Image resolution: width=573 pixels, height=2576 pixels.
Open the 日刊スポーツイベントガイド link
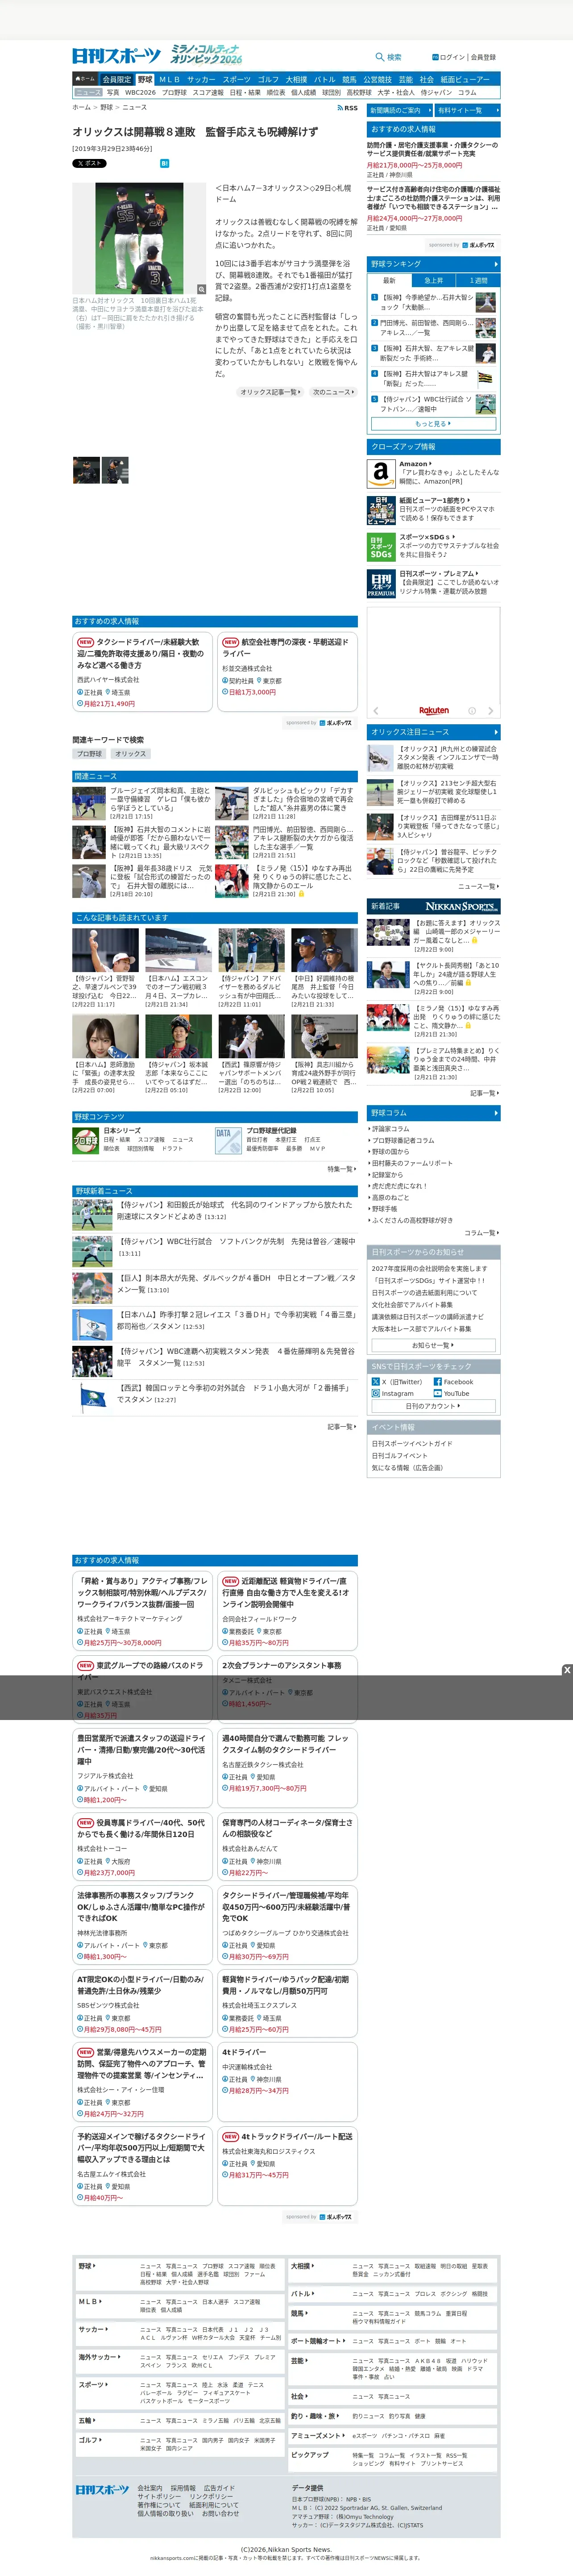coord(412,1443)
